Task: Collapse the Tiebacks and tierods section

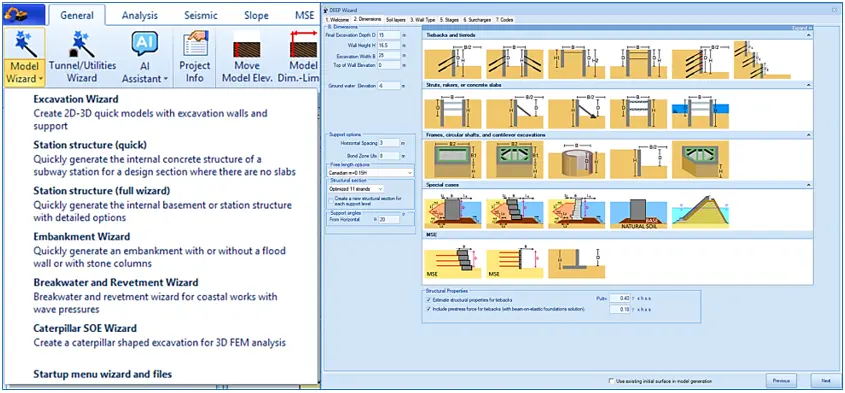Action: point(808,35)
